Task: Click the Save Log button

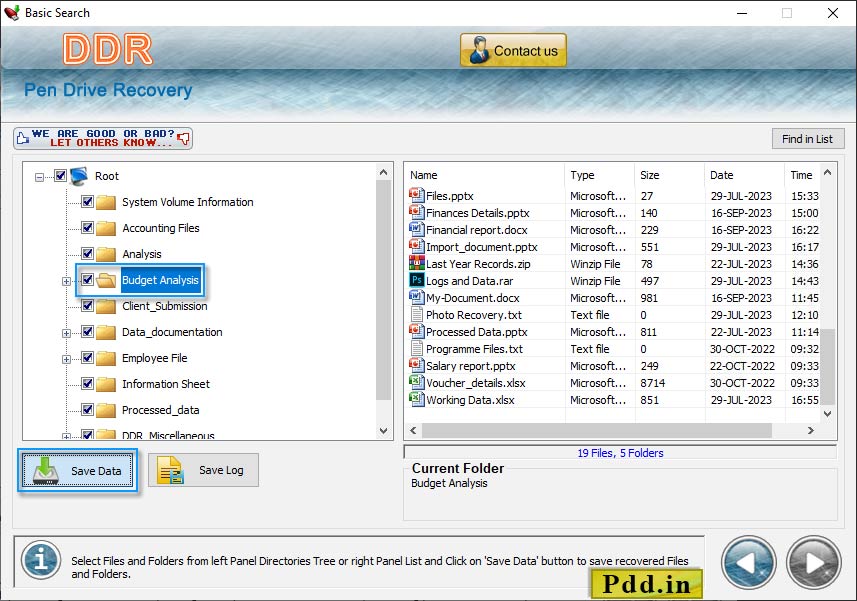Action: click(x=203, y=470)
